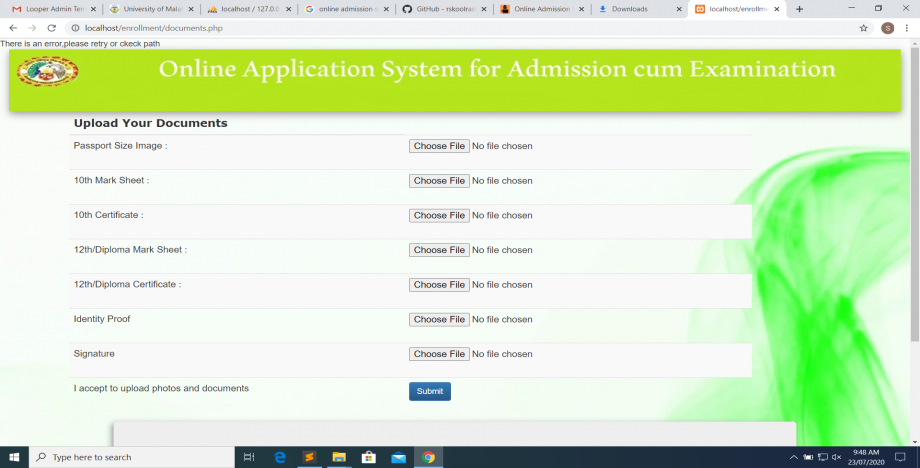Open Chrome profile avatar menu

click(x=887, y=28)
